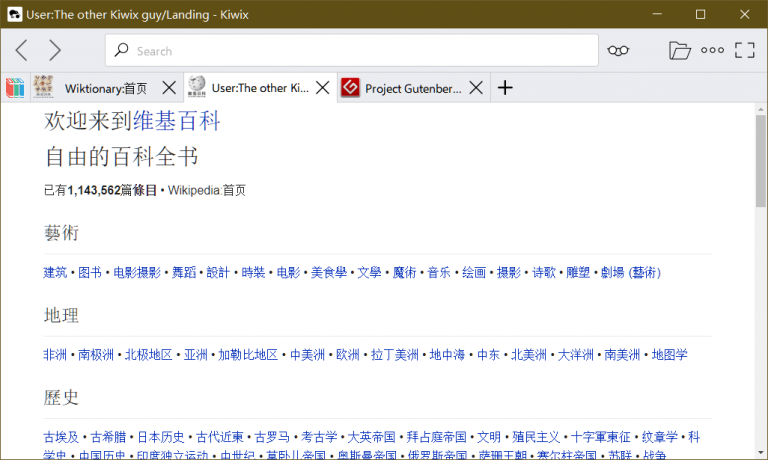768x460 pixels.
Task: Open the 古埃及 link under 歷史
Action: (61, 437)
